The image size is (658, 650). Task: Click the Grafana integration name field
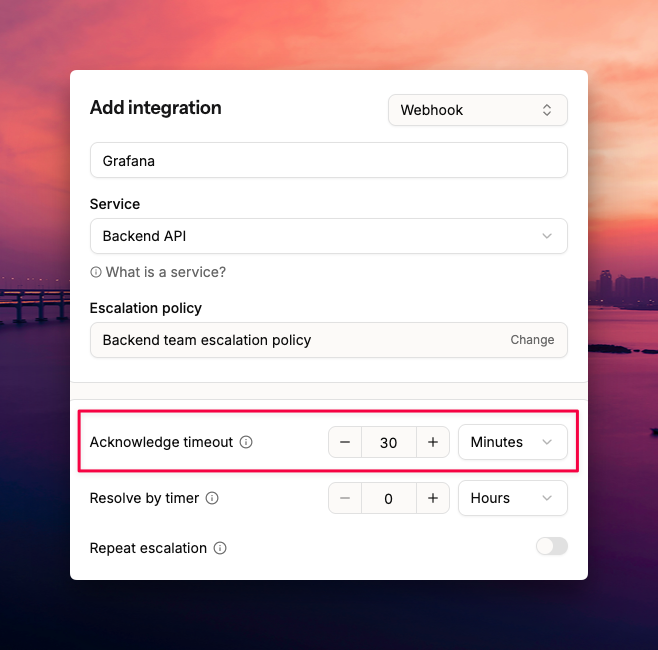(x=329, y=160)
